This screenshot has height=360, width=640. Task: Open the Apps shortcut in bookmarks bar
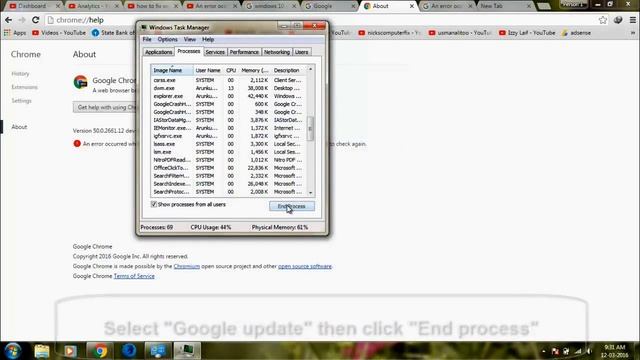tap(15, 33)
